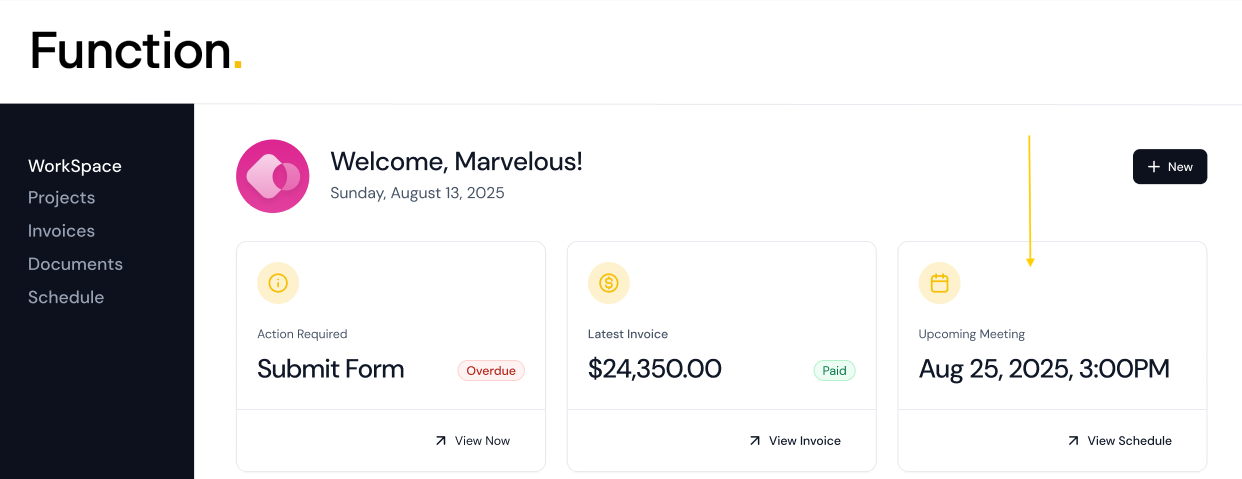Viewport: 1242px width, 479px height.
Task: Open Schedule in the sidebar
Action: 66,297
